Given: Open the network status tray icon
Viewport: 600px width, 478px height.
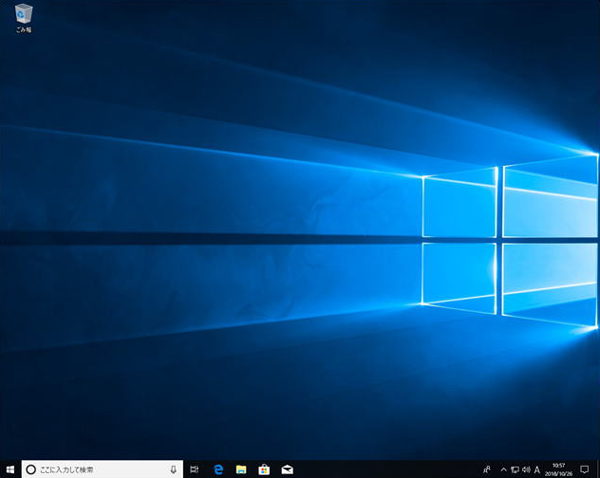Looking at the screenshot, I should point(515,470).
